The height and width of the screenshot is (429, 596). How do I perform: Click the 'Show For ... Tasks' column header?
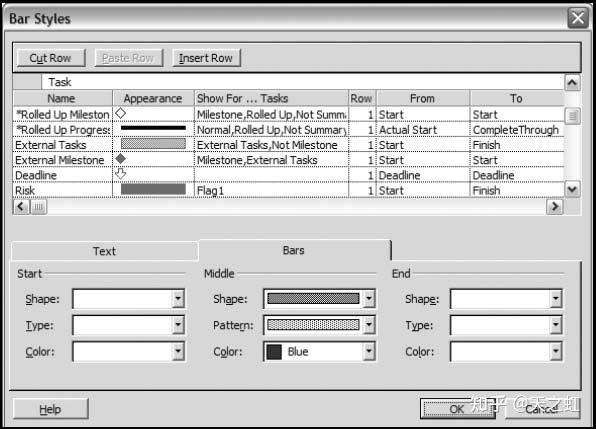pyautogui.click(x=271, y=98)
